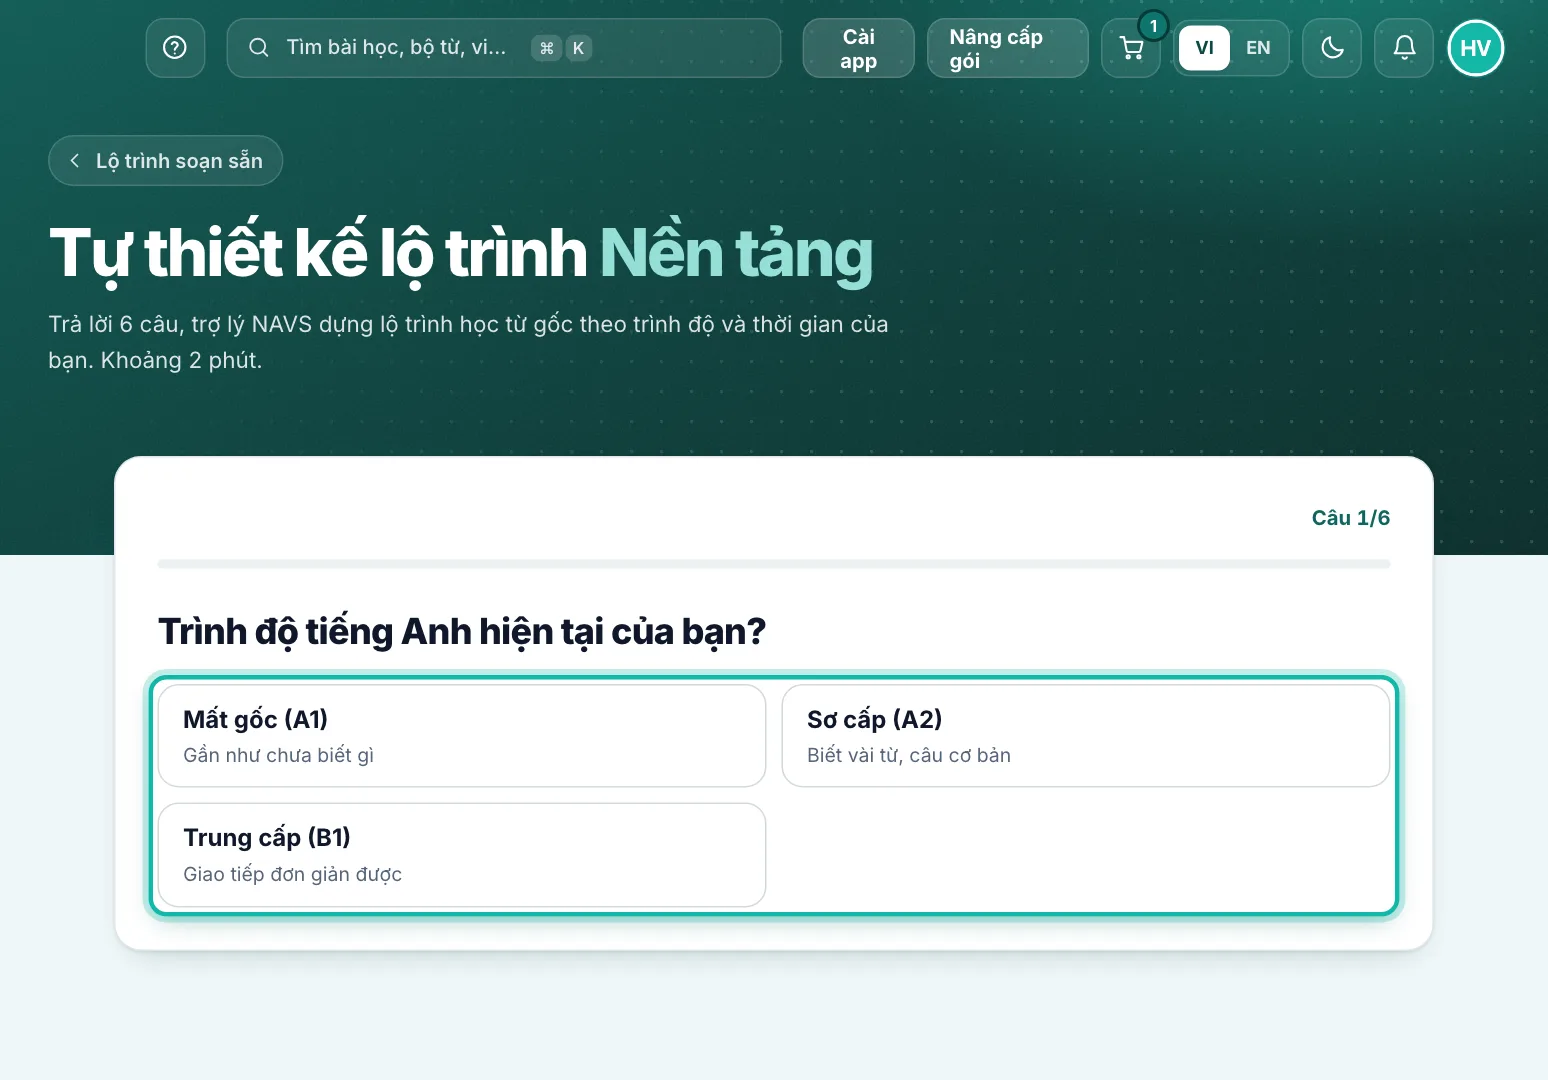Focus the lesson search field

504,48
